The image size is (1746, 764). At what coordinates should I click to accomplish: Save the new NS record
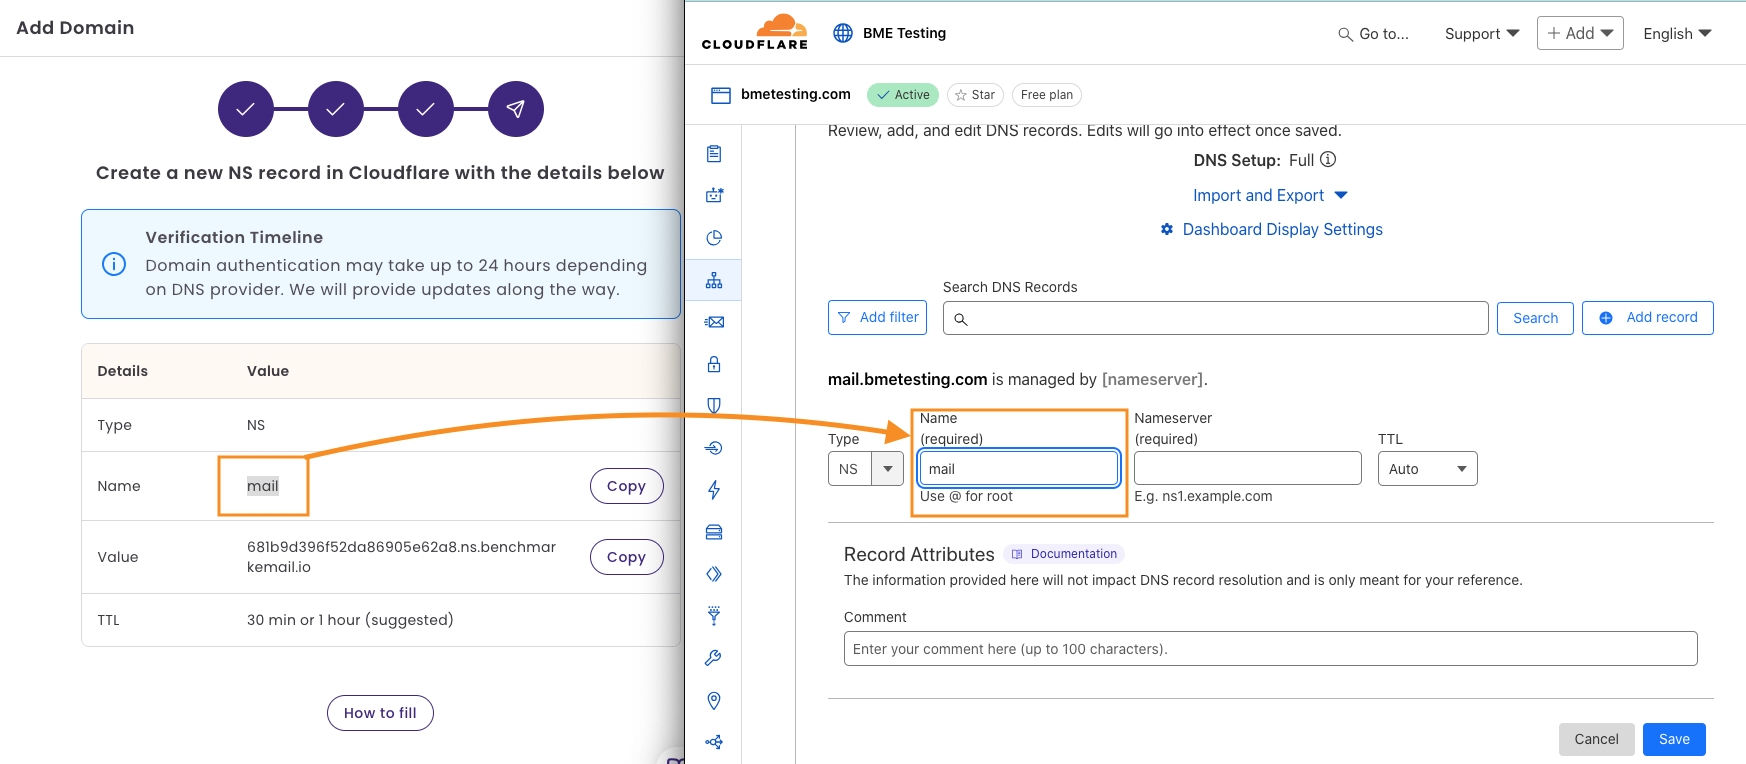click(x=1674, y=740)
